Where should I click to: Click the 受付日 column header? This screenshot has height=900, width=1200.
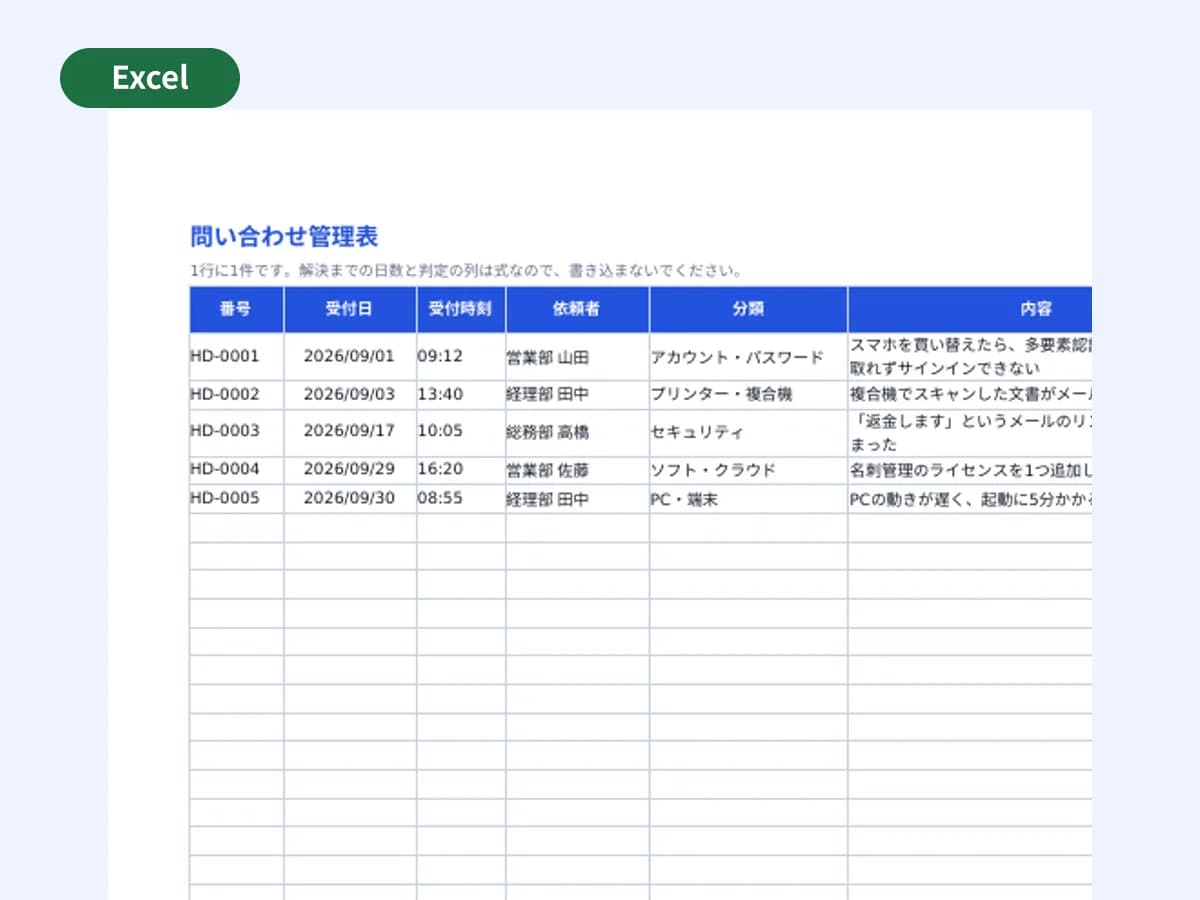pyautogui.click(x=350, y=309)
